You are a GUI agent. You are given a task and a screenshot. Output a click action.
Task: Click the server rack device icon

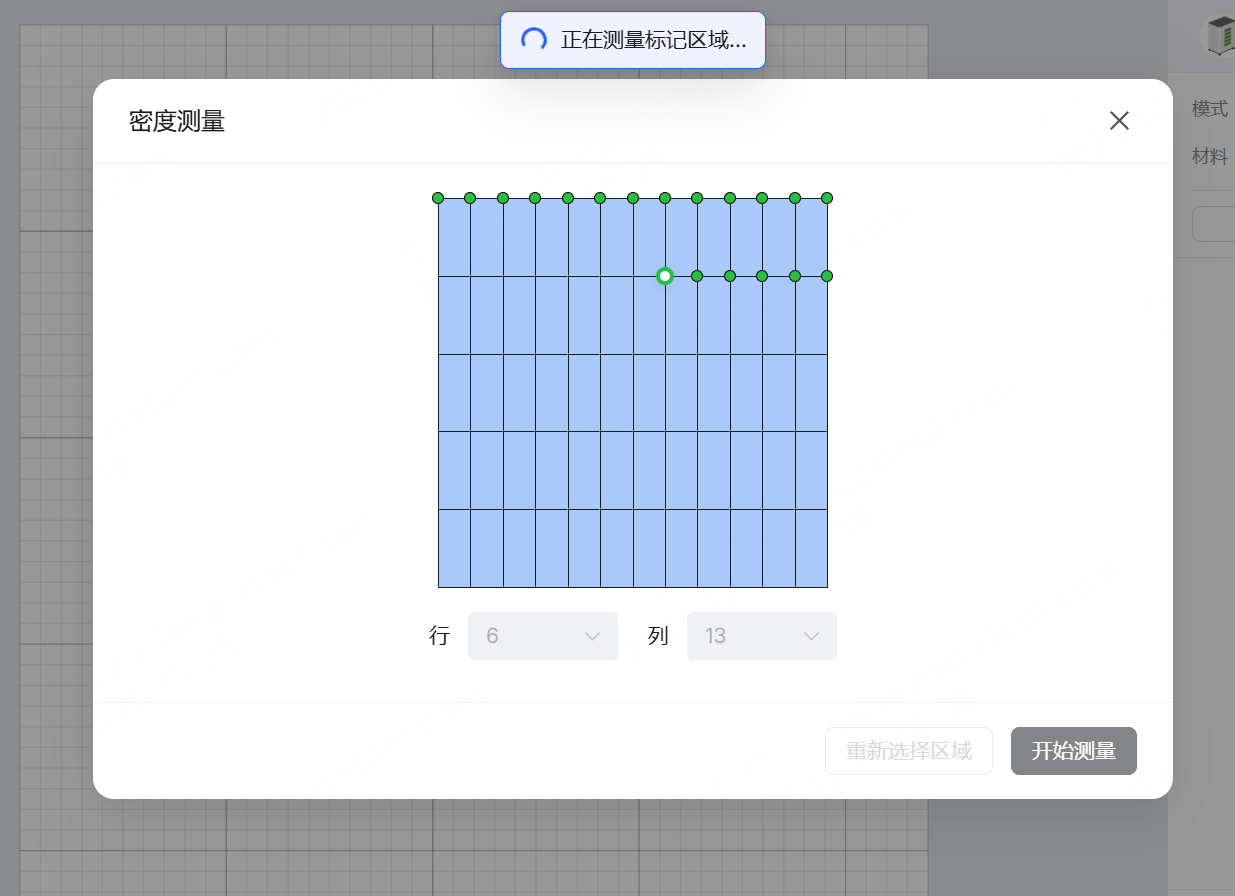coord(1220,36)
